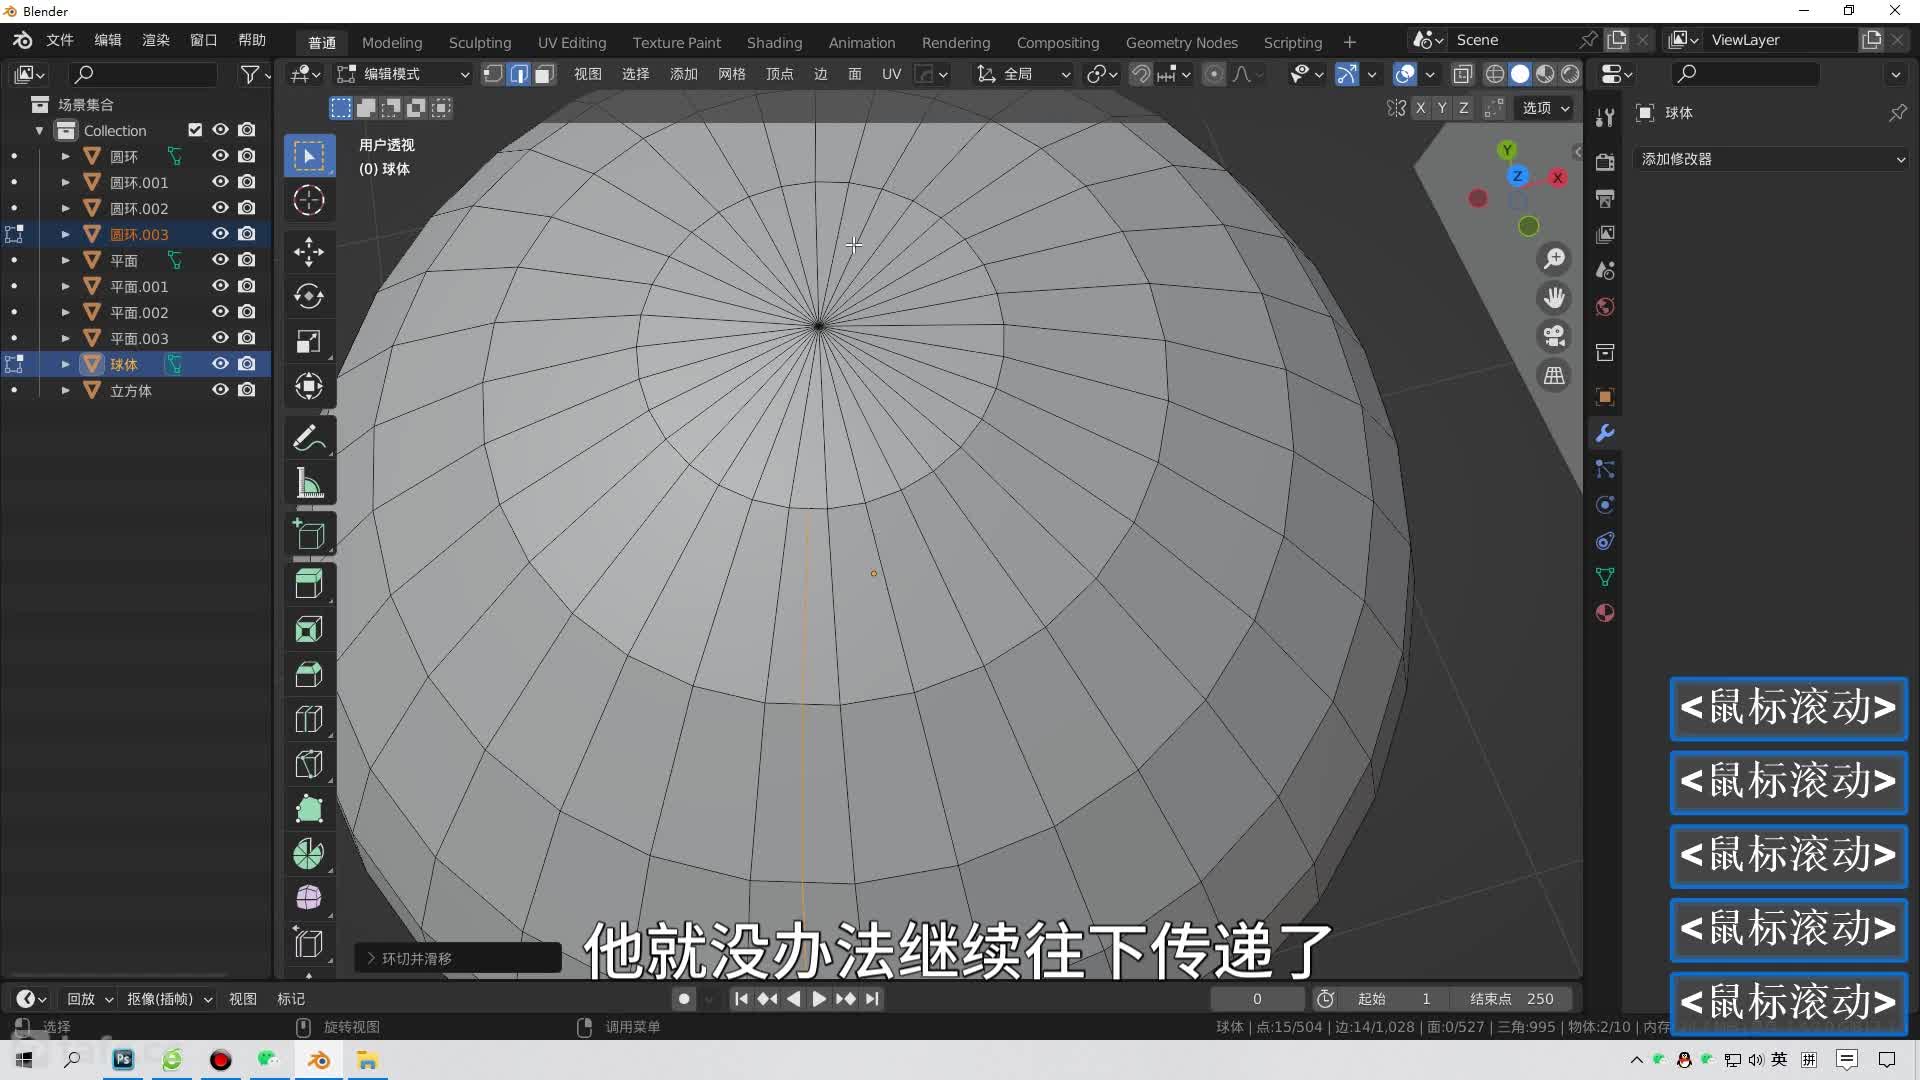Uncheck the Collection exclude checkbox
Screen dimensions: 1920x1080
(195, 130)
